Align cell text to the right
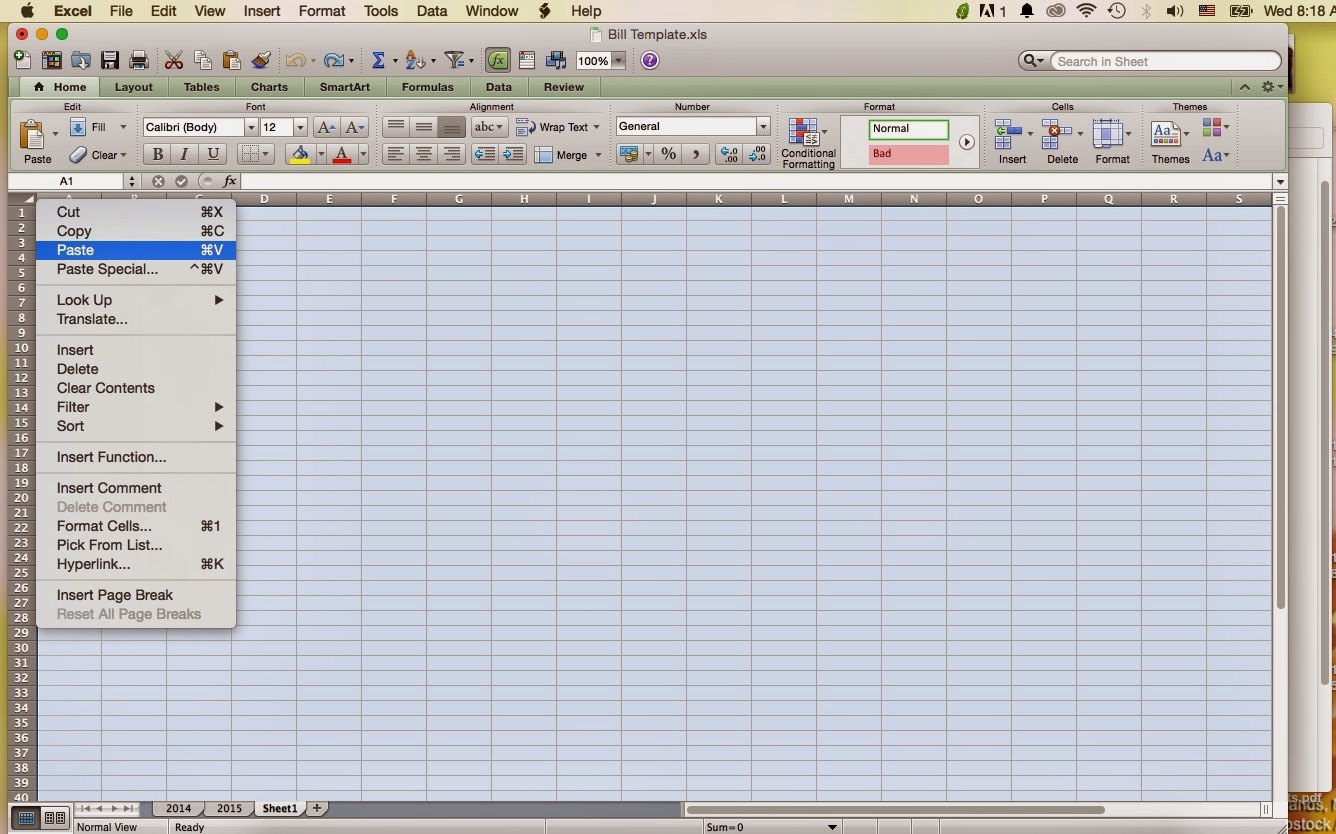This screenshot has width=1336, height=834. click(452, 154)
